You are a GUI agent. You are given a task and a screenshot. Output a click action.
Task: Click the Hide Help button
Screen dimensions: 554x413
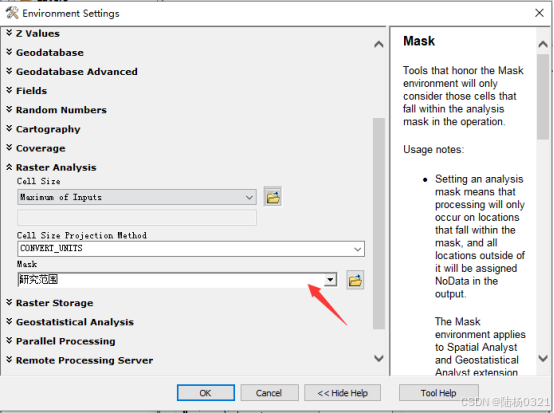pos(342,393)
